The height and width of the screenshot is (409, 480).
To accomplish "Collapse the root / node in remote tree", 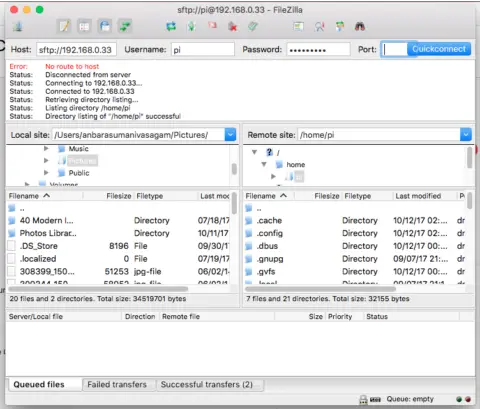I will 255,152.
